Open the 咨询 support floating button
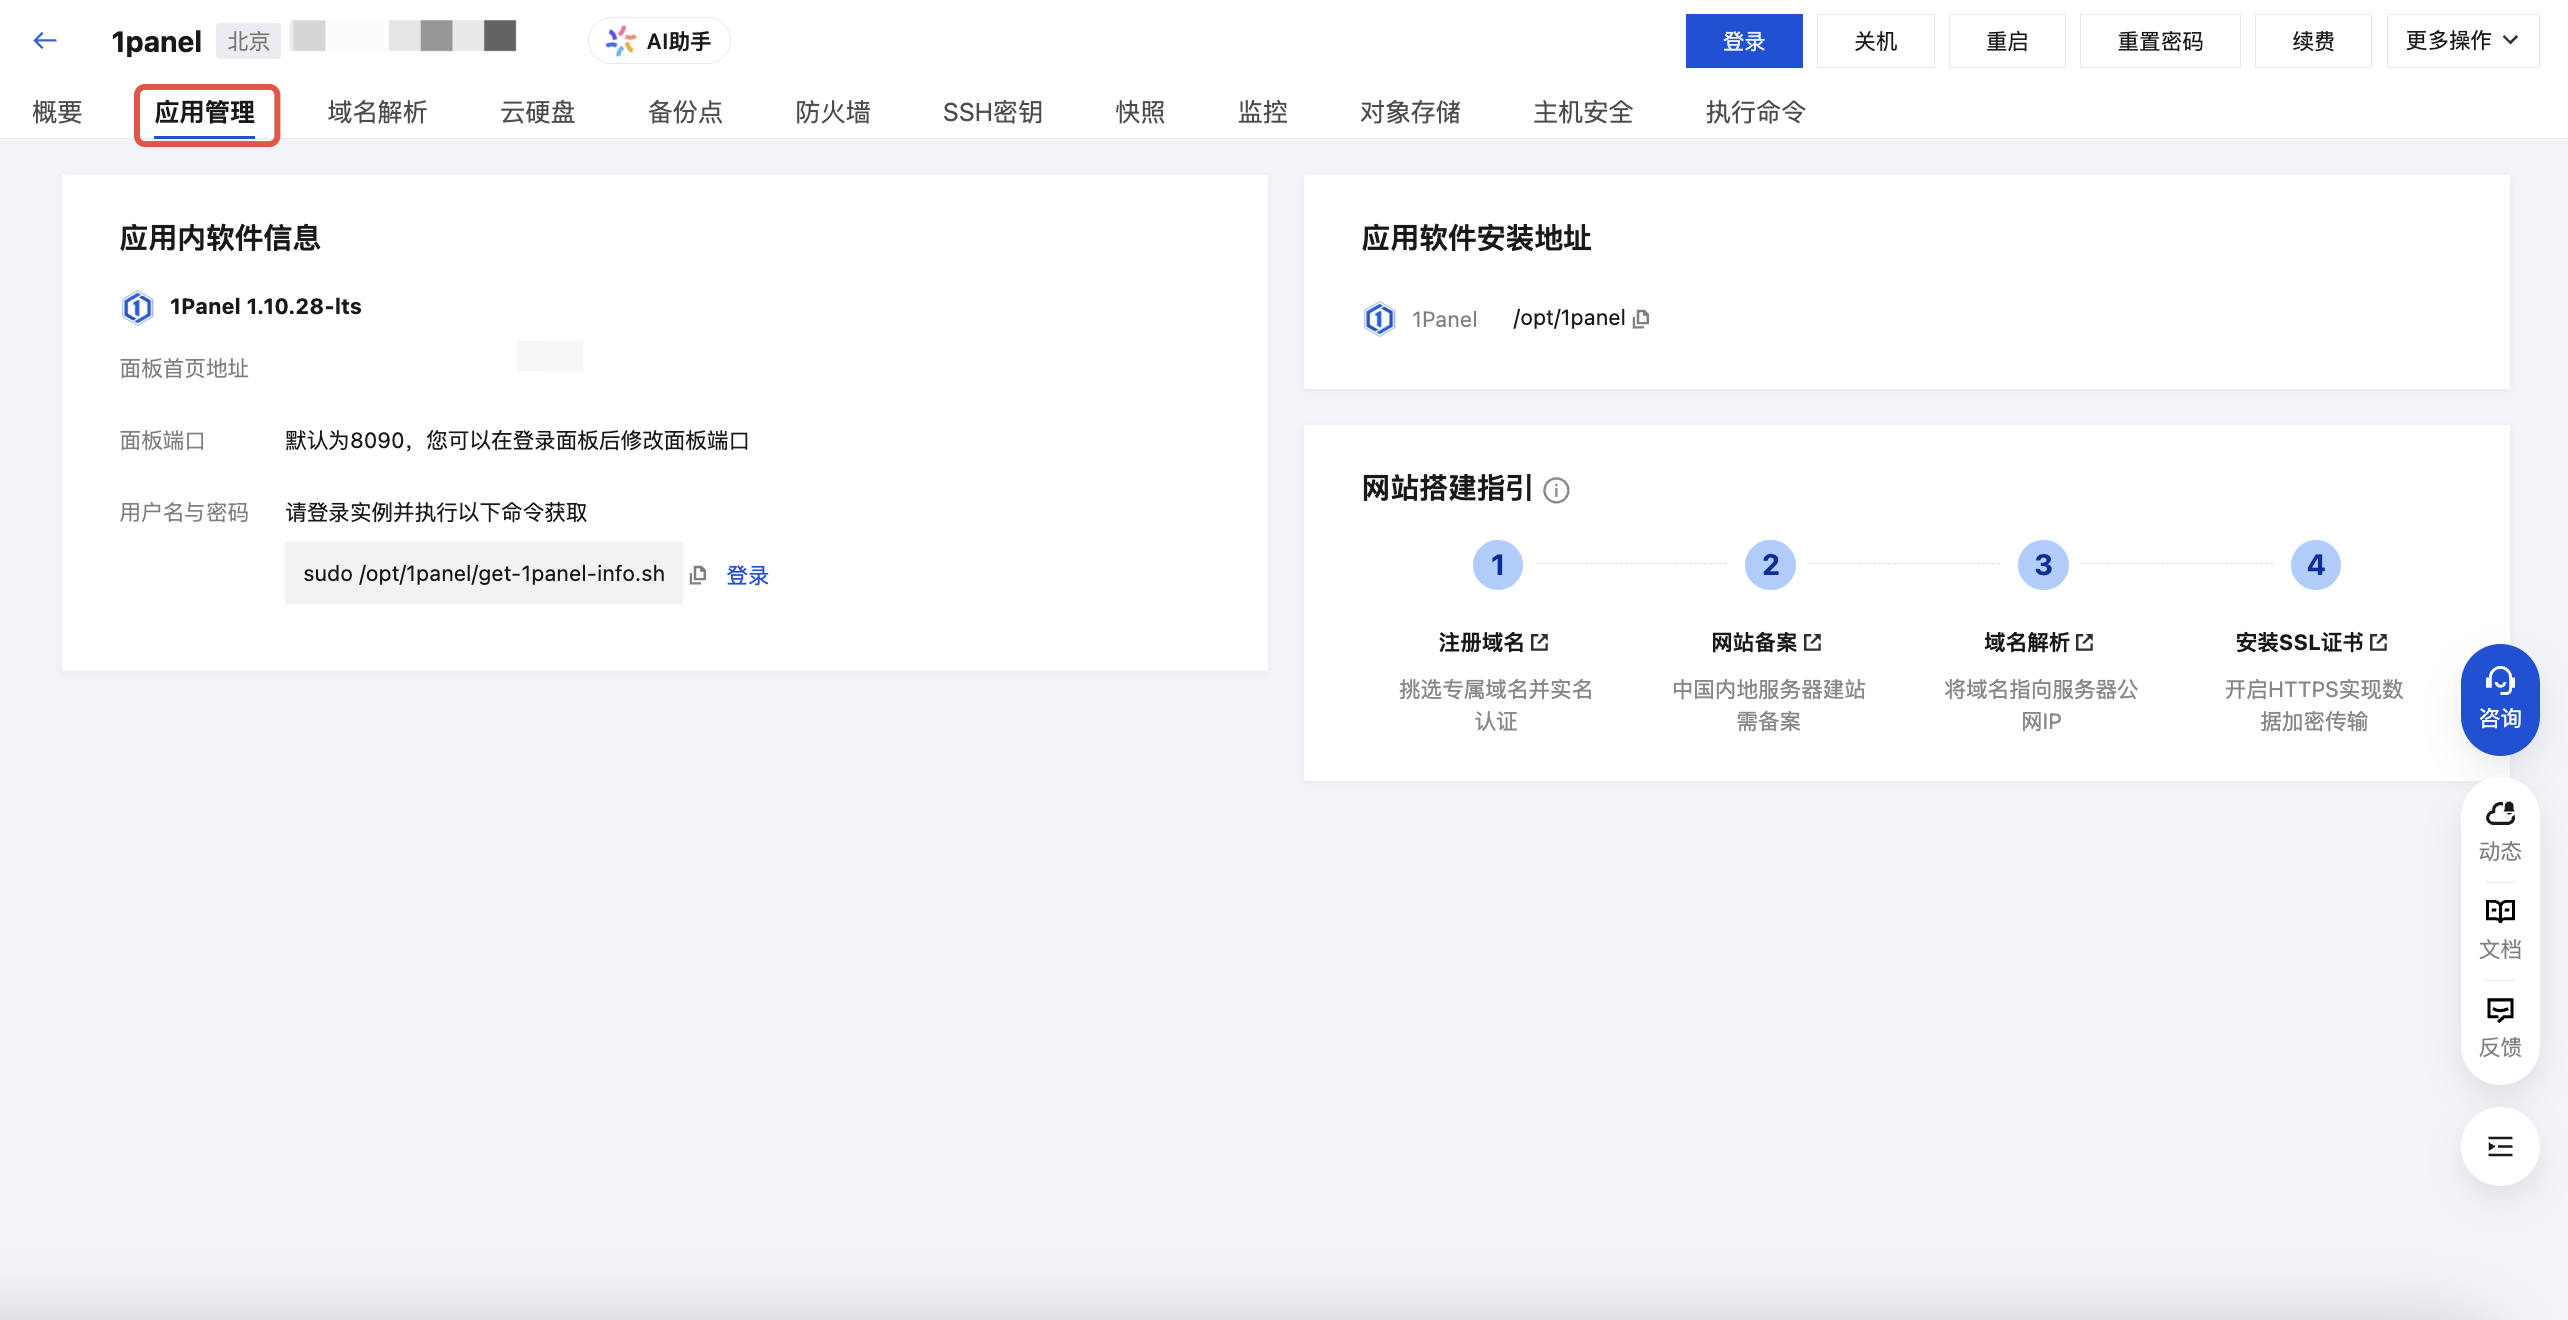The image size is (2568, 1320). (2500, 700)
